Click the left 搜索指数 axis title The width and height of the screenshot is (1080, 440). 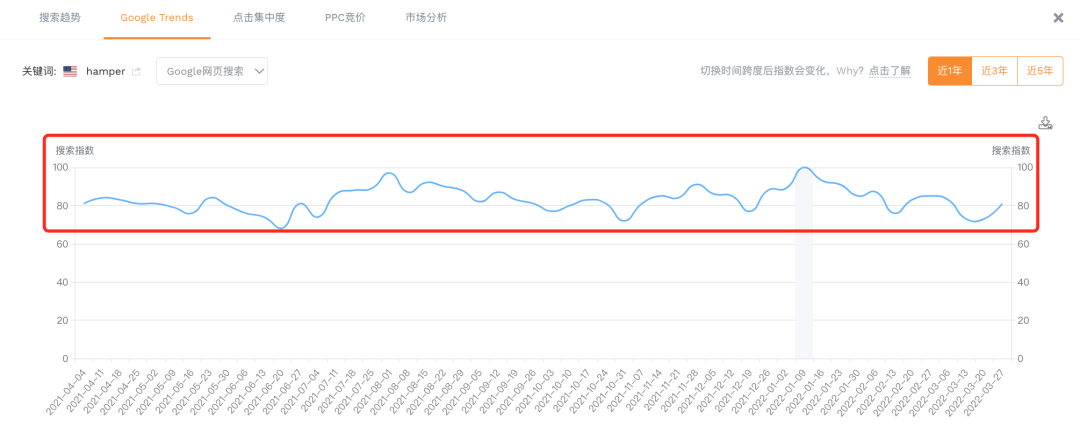click(x=74, y=151)
